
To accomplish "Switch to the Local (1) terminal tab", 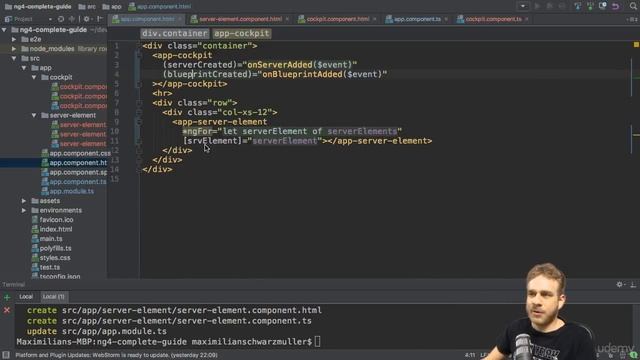I will (x=53, y=297).
